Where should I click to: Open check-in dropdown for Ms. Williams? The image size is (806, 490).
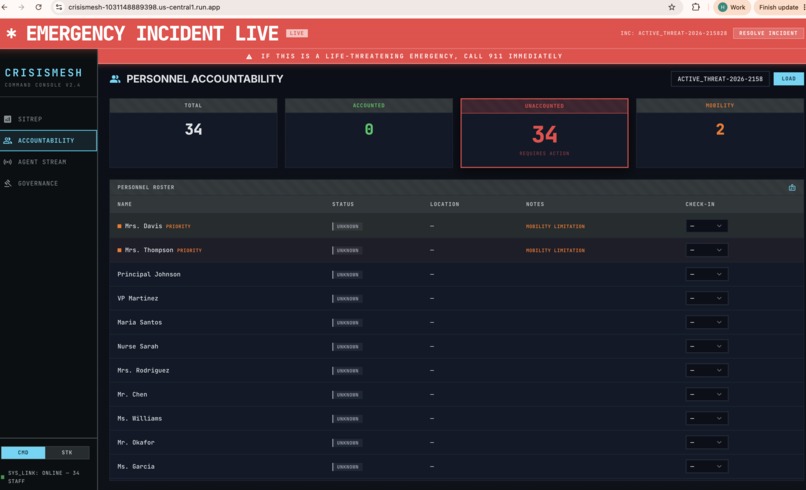pyautogui.click(x=707, y=419)
